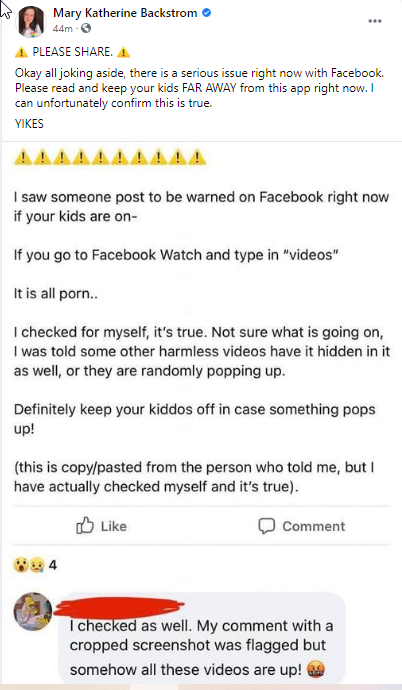Open the 44m post timestamp
Image resolution: width=402 pixels, height=690 pixels.
(x=62, y=29)
